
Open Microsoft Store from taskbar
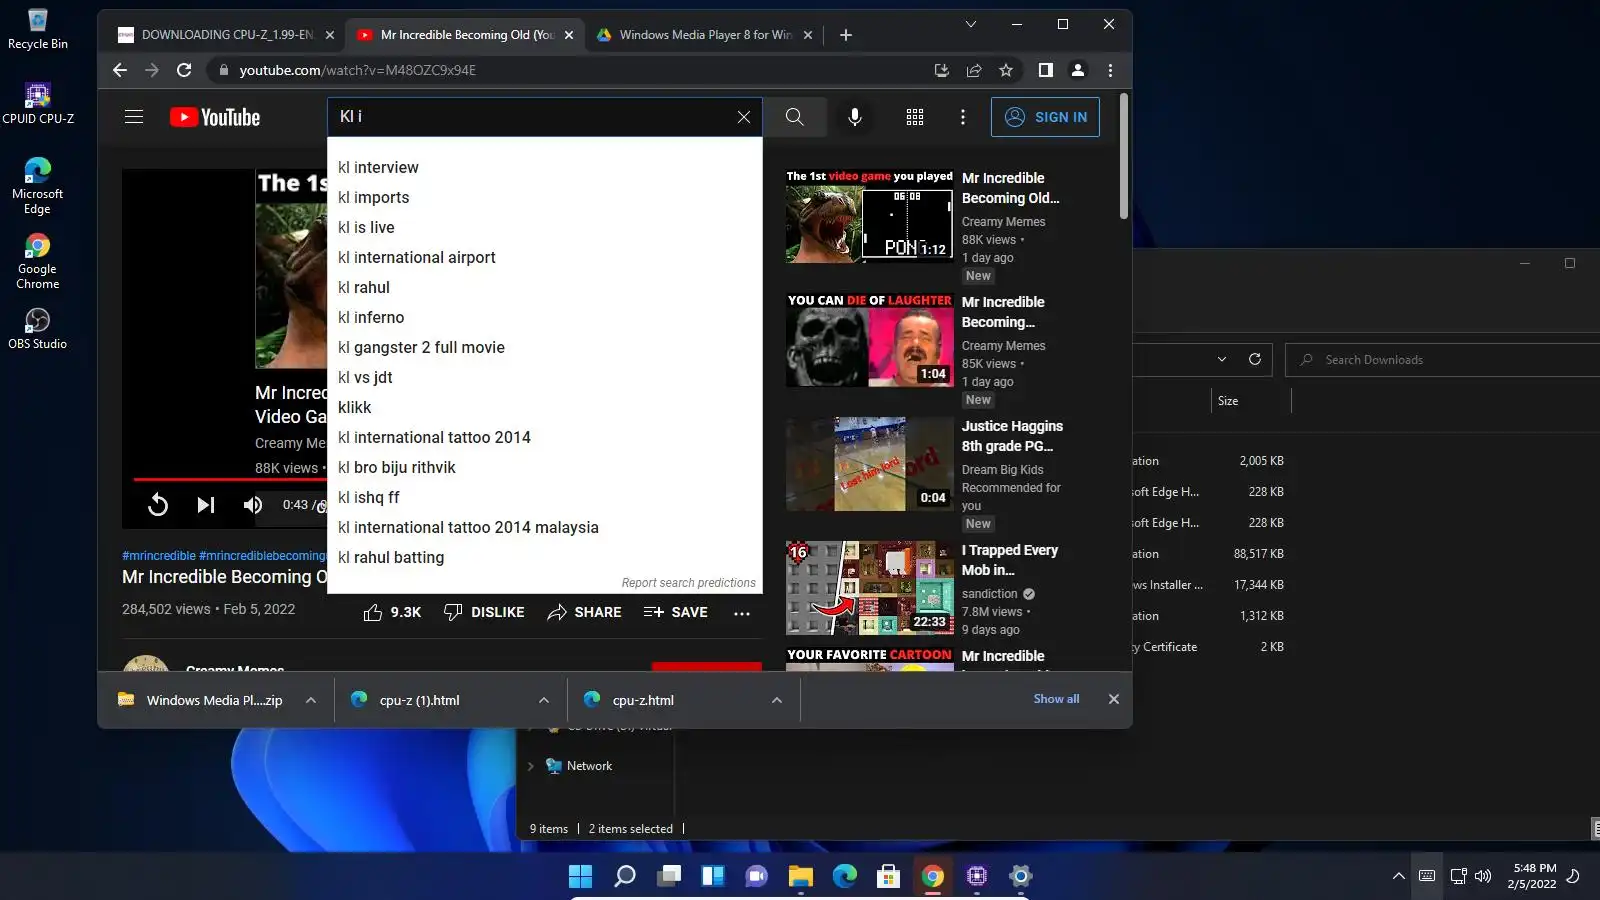[888, 876]
